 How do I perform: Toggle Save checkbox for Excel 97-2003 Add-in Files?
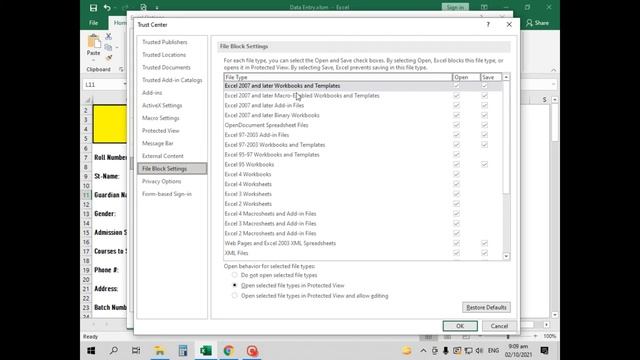point(484,135)
